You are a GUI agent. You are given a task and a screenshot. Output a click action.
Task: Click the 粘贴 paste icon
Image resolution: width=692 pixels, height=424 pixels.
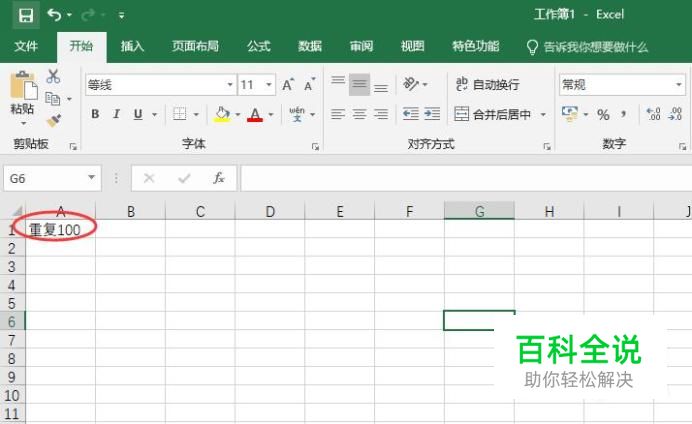tap(23, 86)
